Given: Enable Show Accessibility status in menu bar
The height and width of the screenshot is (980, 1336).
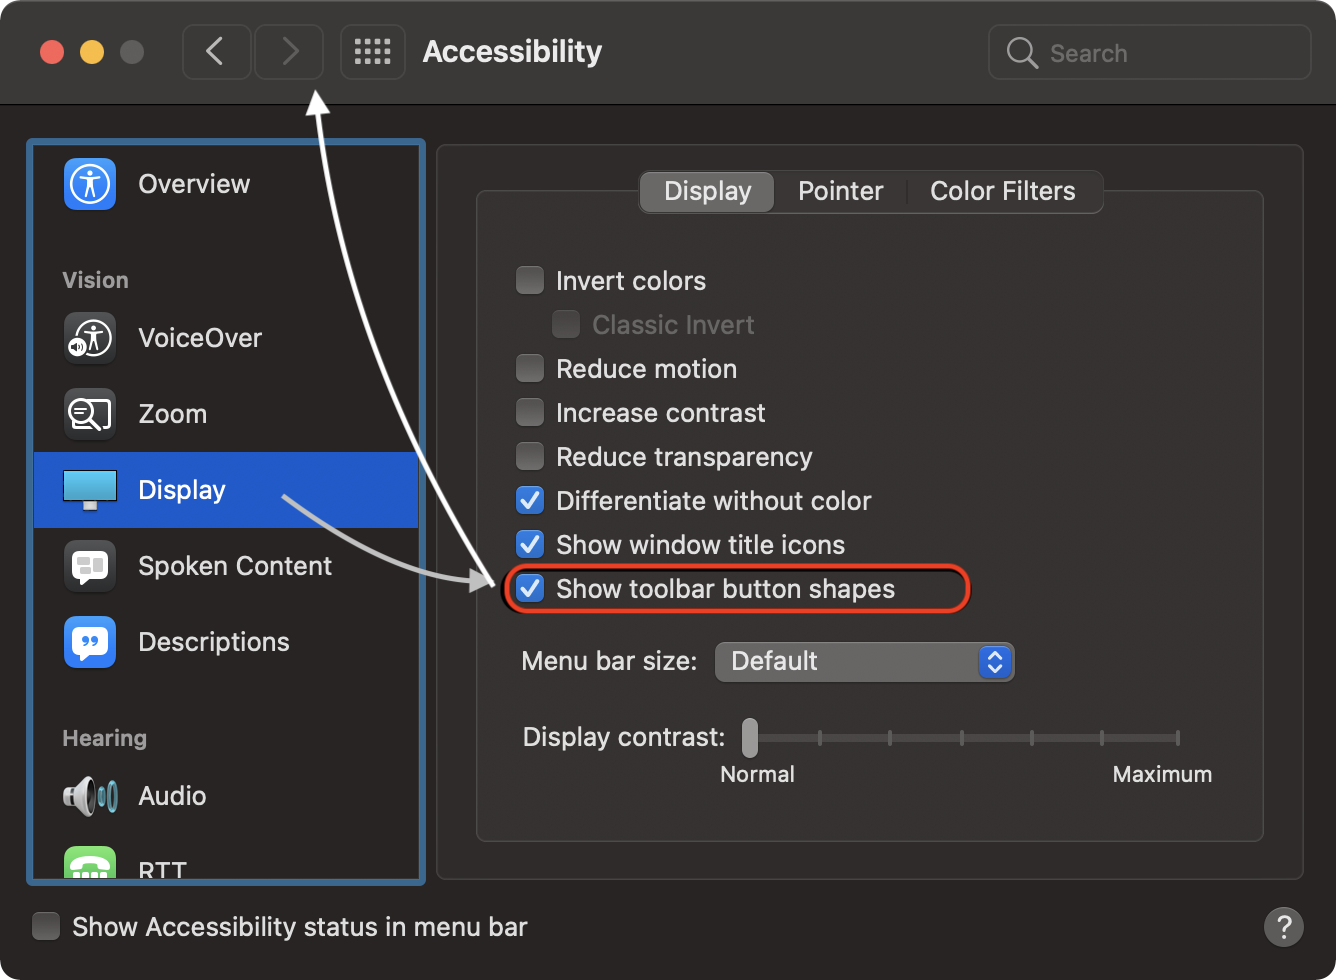Looking at the screenshot, I should [46, 927].
